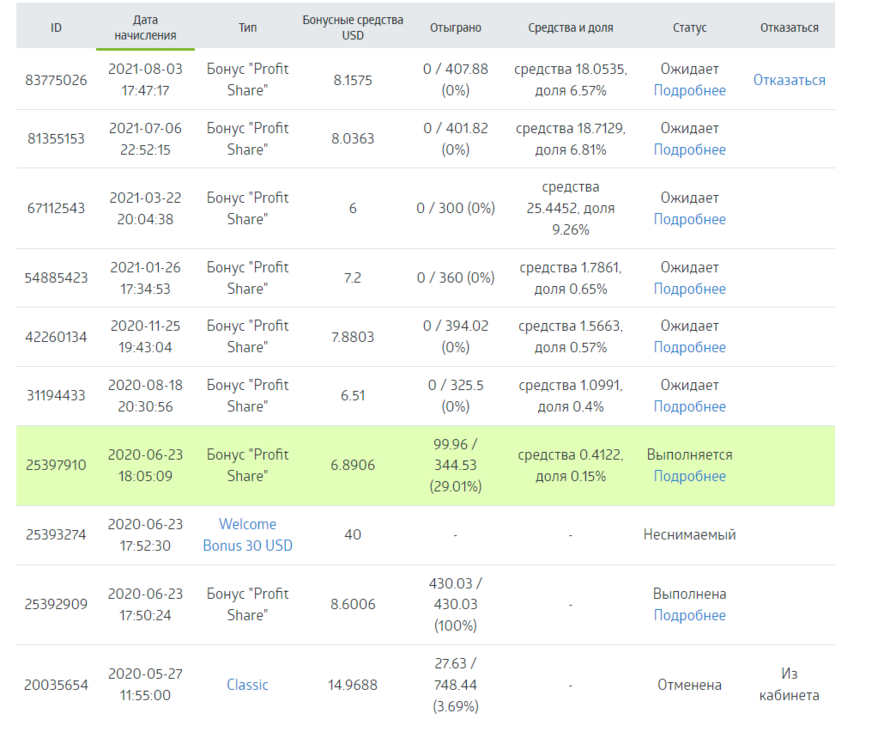Open Подробнее for bonus 54885423

pyautogui.click(x=689, y=288)
